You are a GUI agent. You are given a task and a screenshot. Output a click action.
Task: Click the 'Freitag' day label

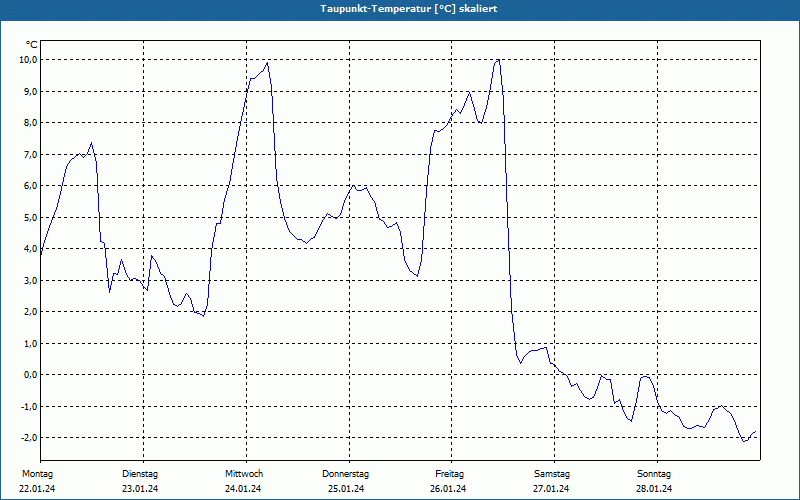point(449,474)
